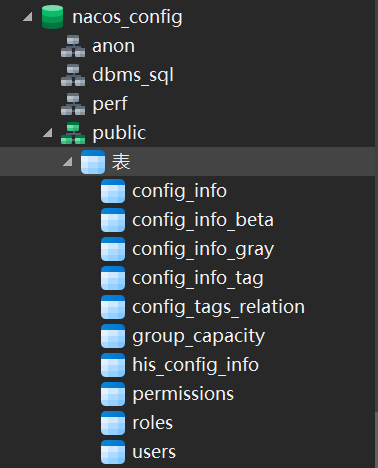Select the his_config_info table
378x468 pixels.
195,365
